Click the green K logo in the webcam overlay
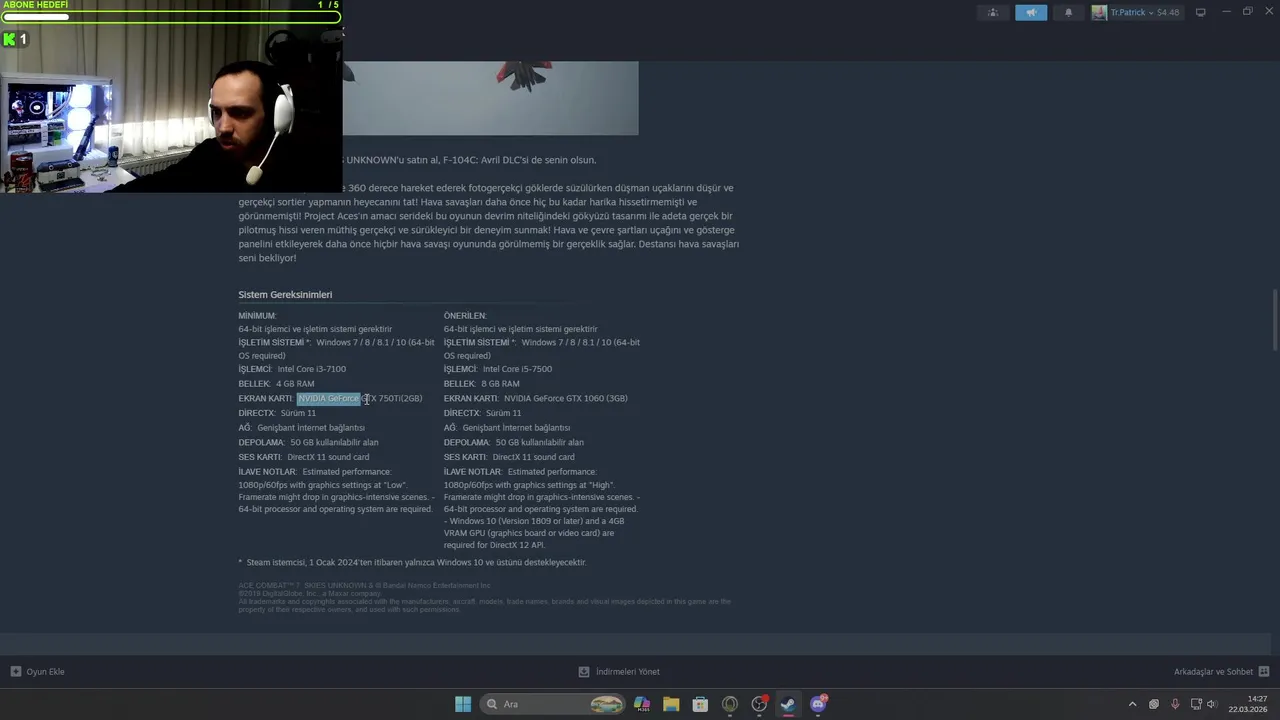Screen dimensions: 1280x720 (10, 39)
